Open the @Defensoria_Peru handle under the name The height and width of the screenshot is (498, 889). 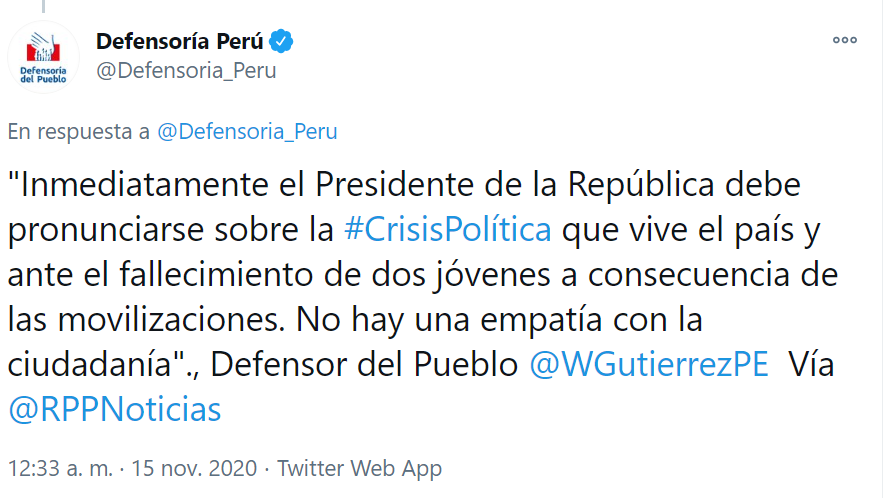[x=186, y=71]
